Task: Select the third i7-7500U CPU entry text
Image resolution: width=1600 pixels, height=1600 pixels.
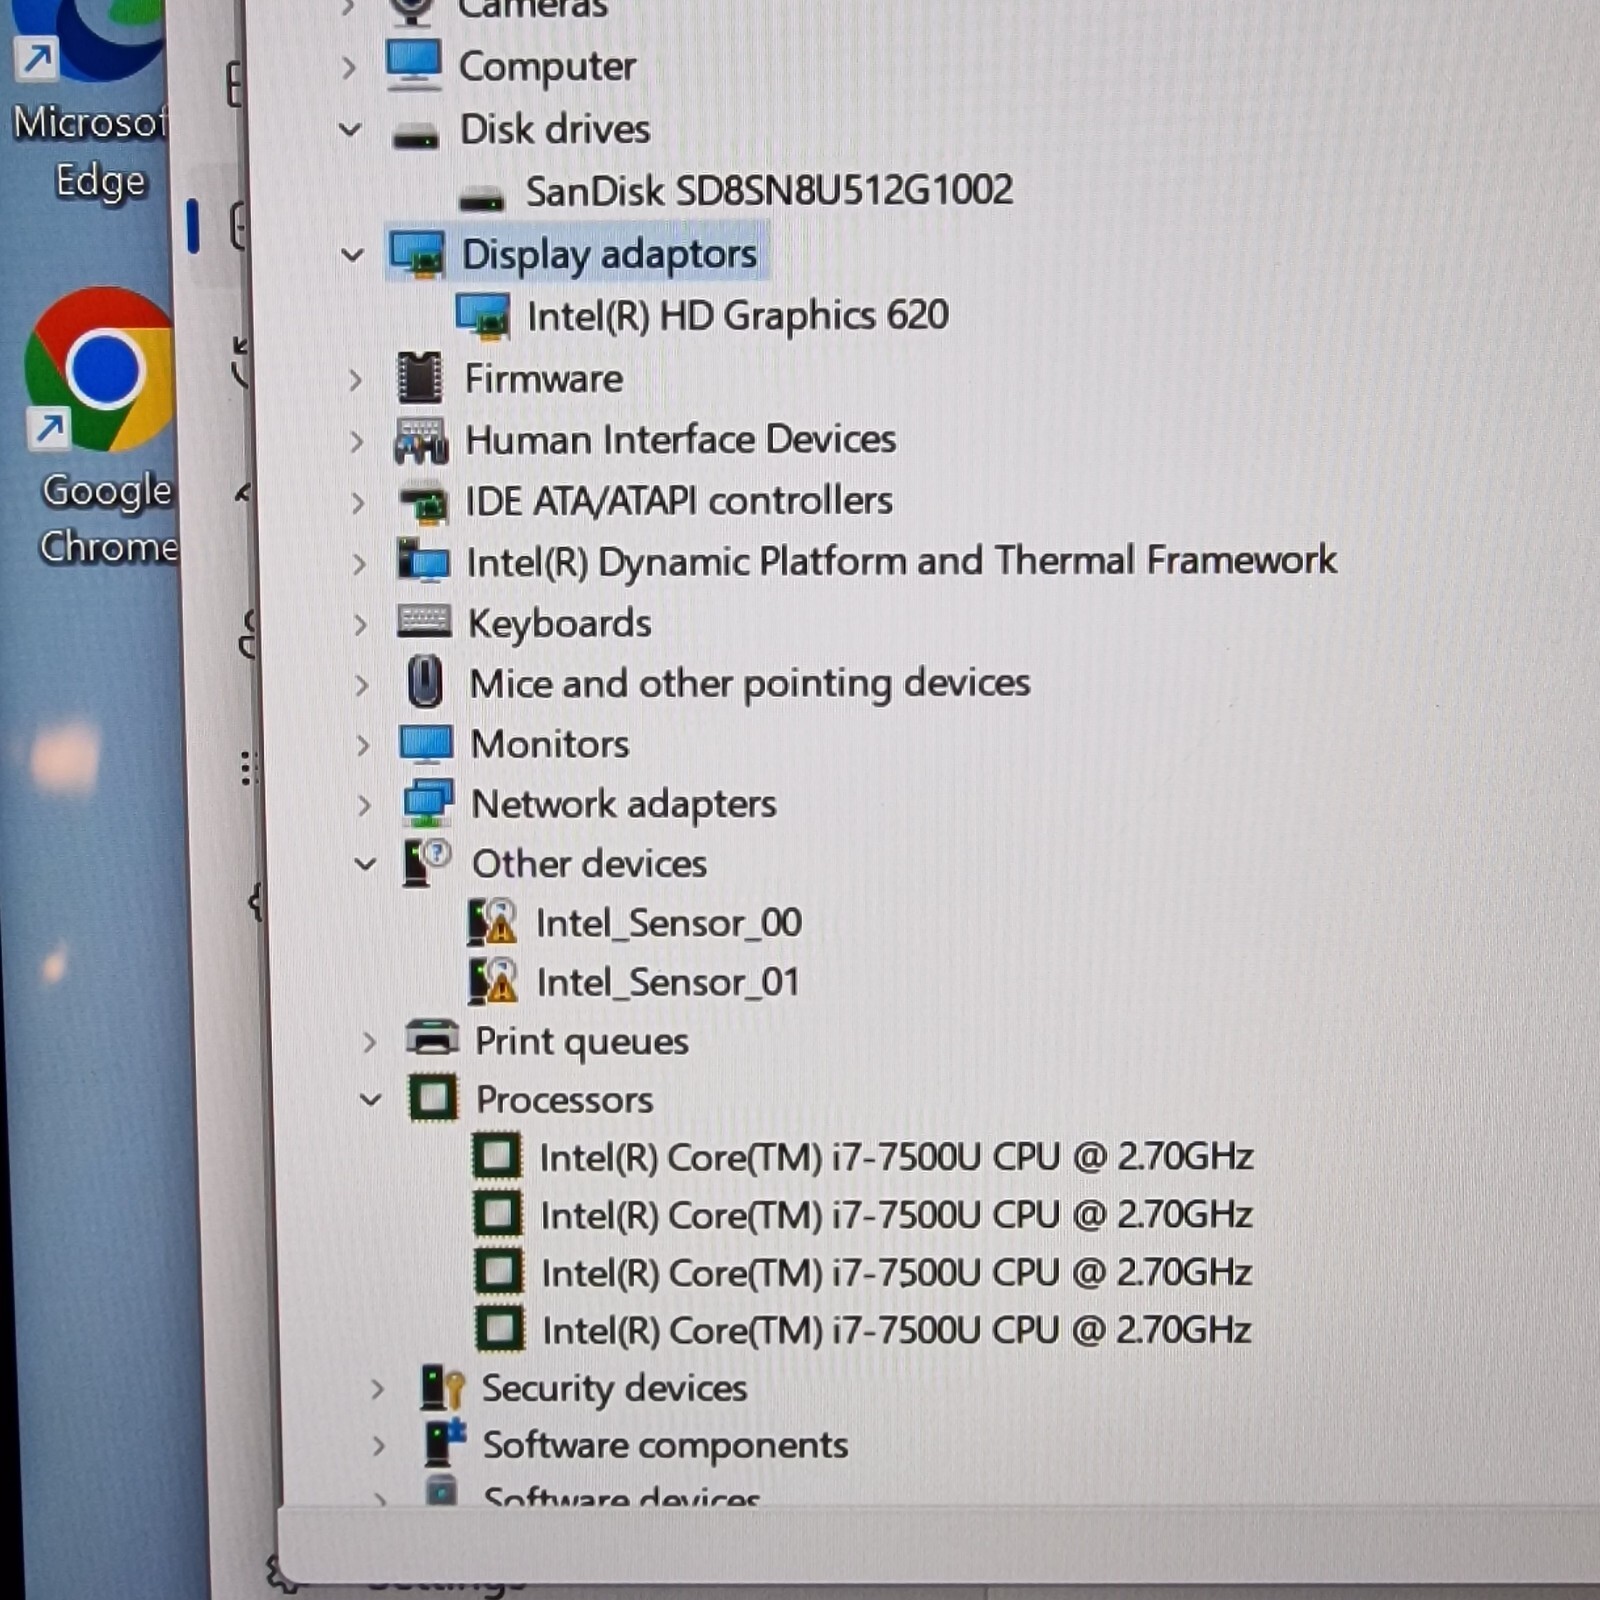Action: click(896, 1273)
